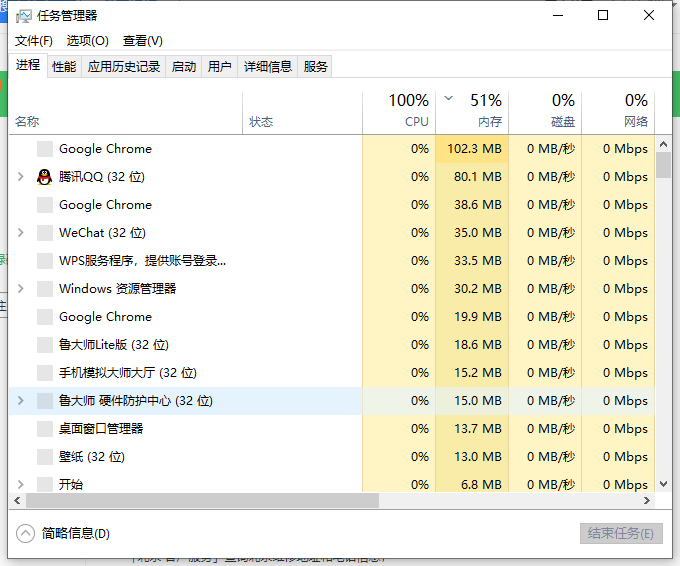Click the 结束任务(E) button
The width and height of the screenshot is (680, 566).
(621, 534)
